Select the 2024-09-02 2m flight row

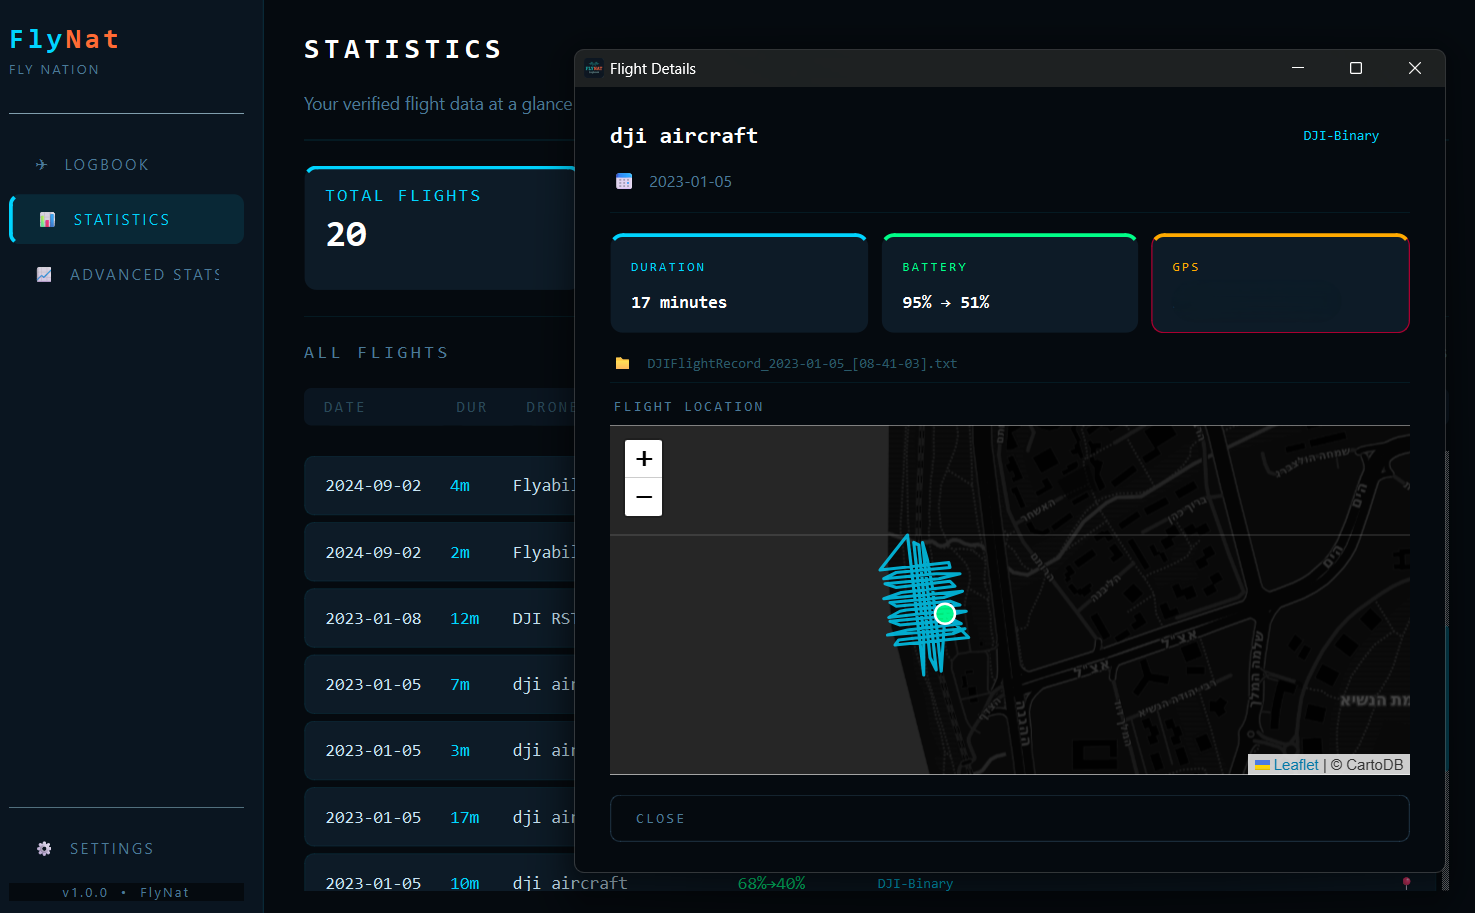click(440, 552)
